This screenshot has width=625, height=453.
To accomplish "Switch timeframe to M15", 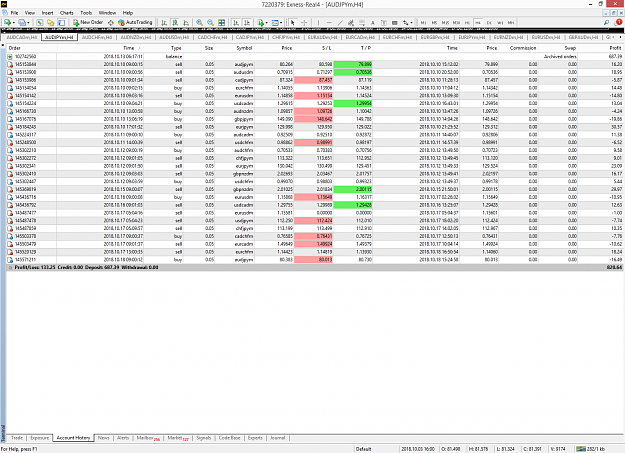I will pos(445,23).
